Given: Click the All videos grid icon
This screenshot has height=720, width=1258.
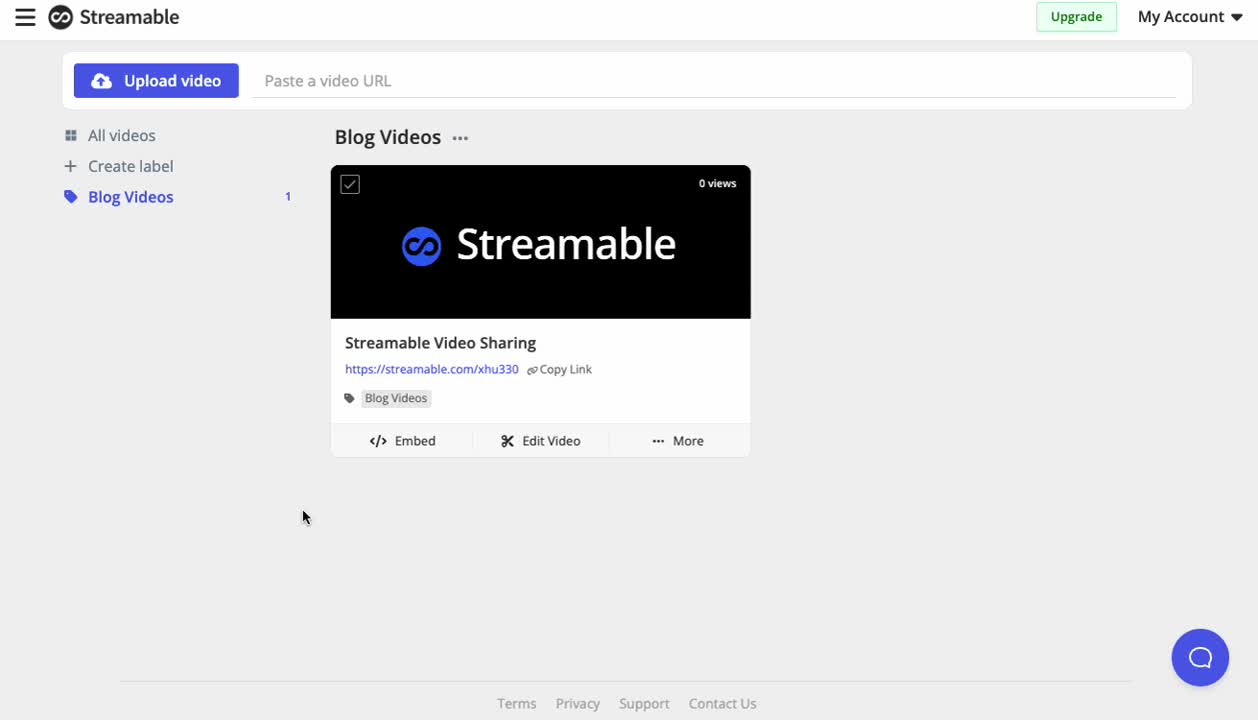Looking at the screenshot, I should 70,136.
